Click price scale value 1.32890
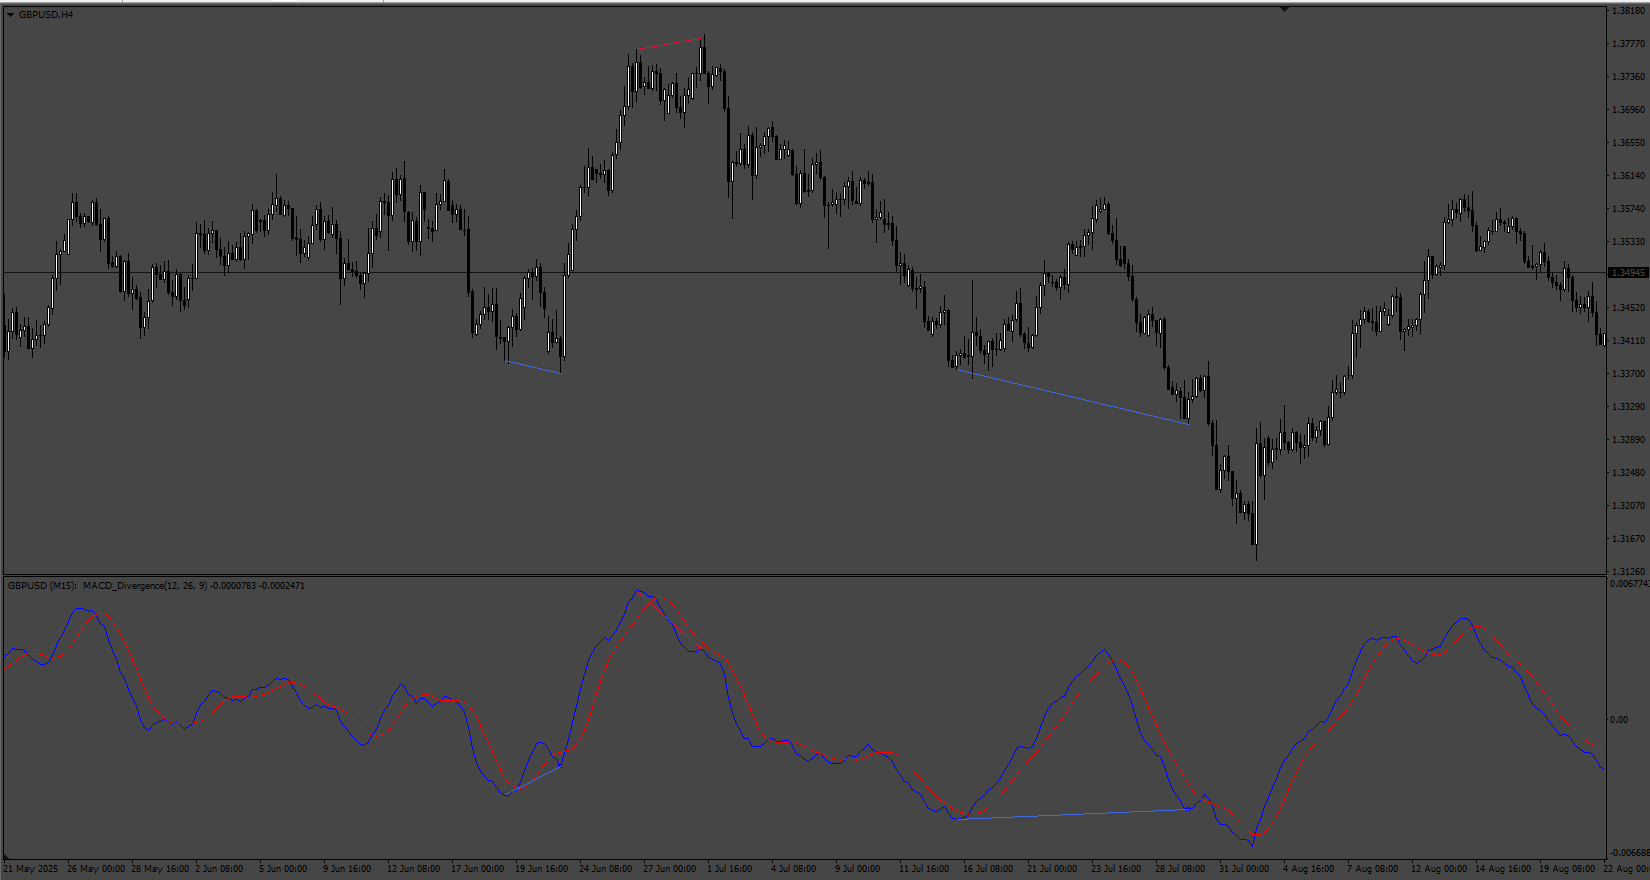1650x880 pixels. [x=1629, y=440]
